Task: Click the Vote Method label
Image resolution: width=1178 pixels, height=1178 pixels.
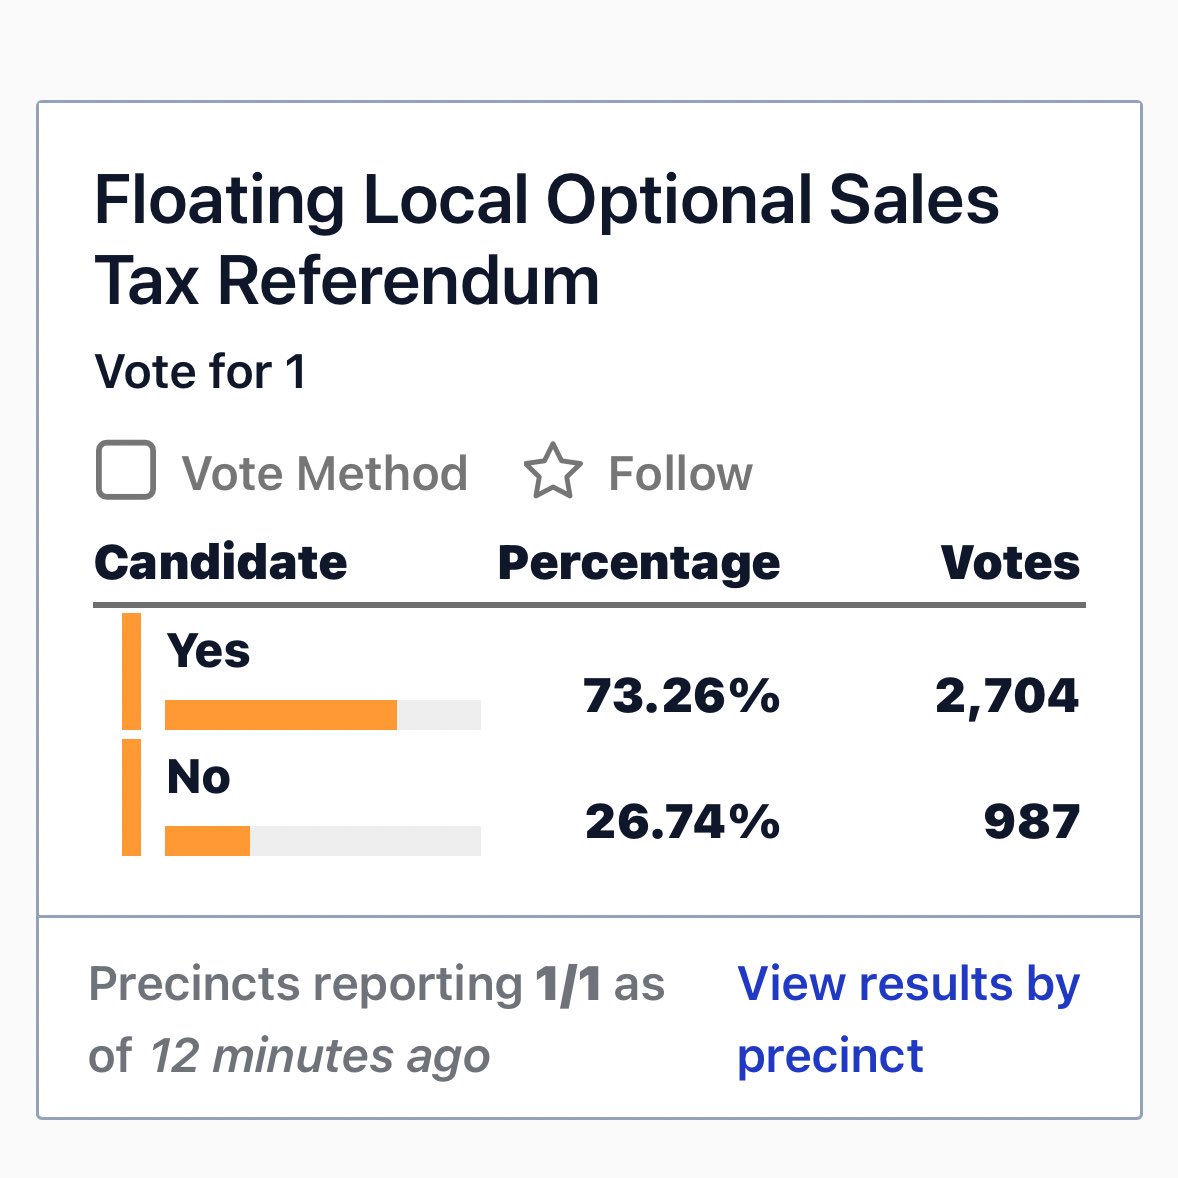Action: tap(325, 473)
